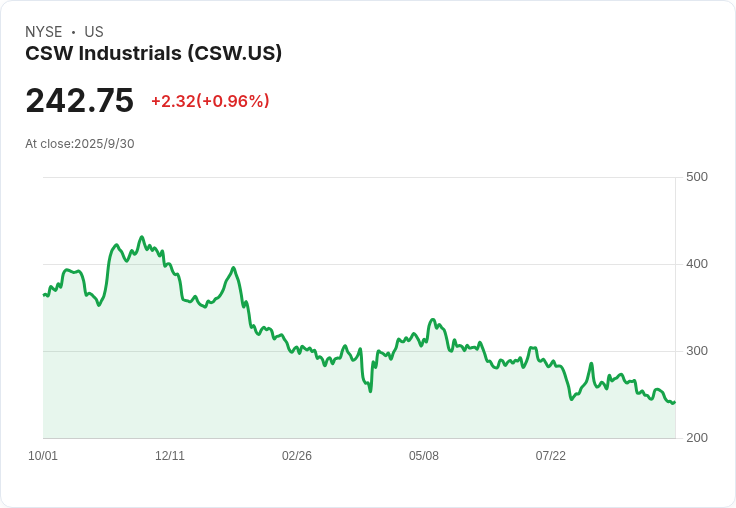This screenshot has height=508, width=736.
Task: Click the US market label
Action: [93, 32]
